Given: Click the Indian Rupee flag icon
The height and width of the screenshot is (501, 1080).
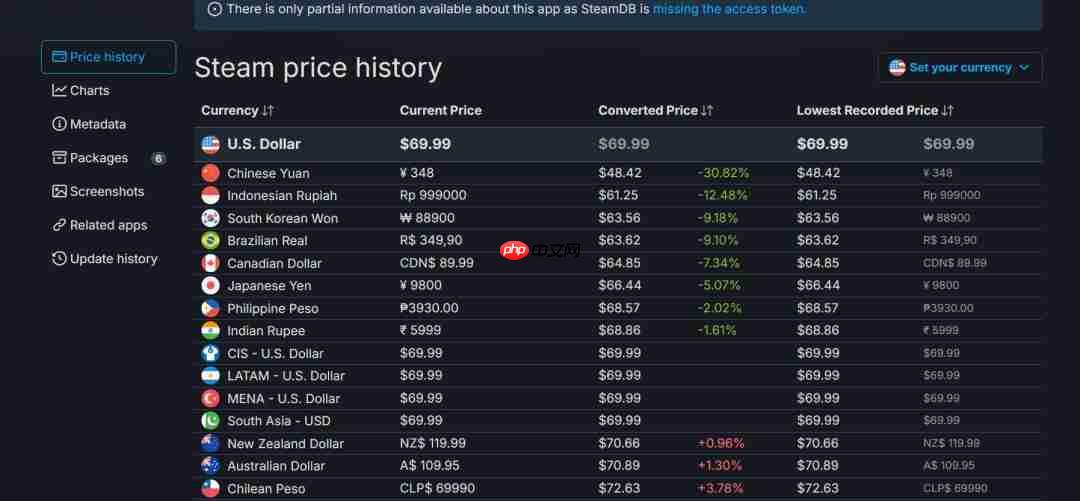Looking at the screenshot, I should coord(210,331).
